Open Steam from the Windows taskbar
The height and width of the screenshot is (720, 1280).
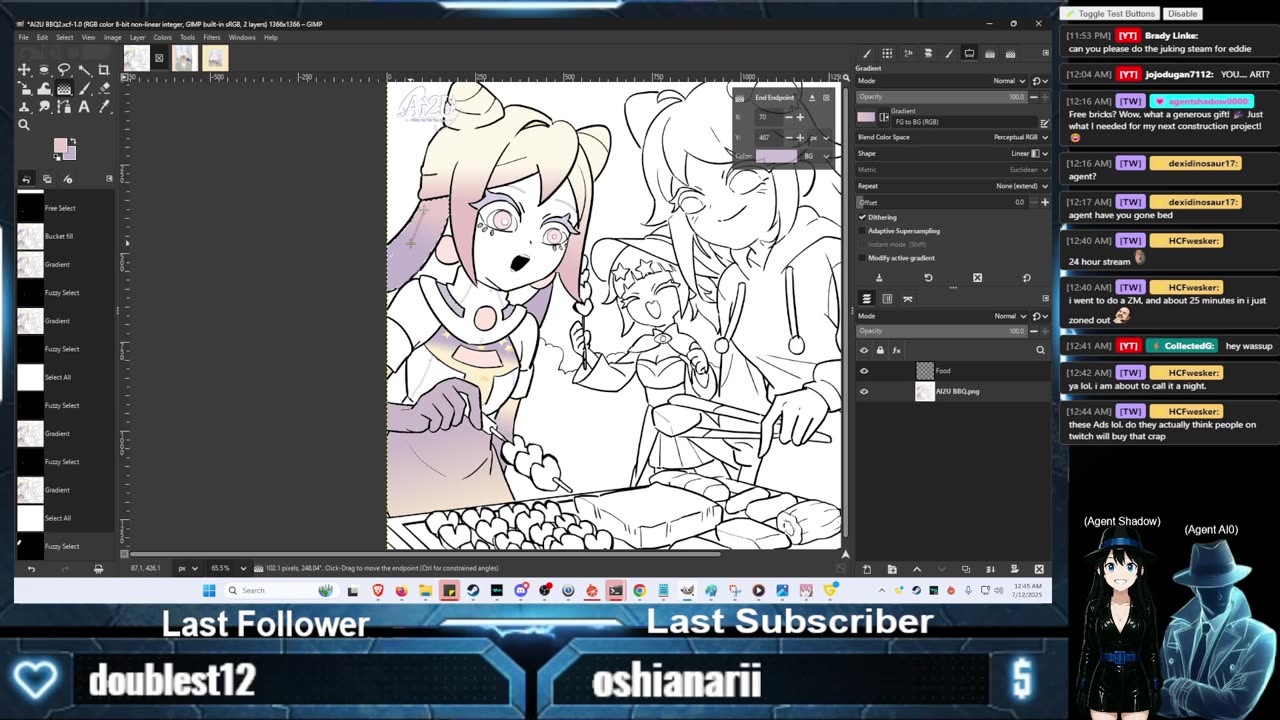tap(473, 591)
